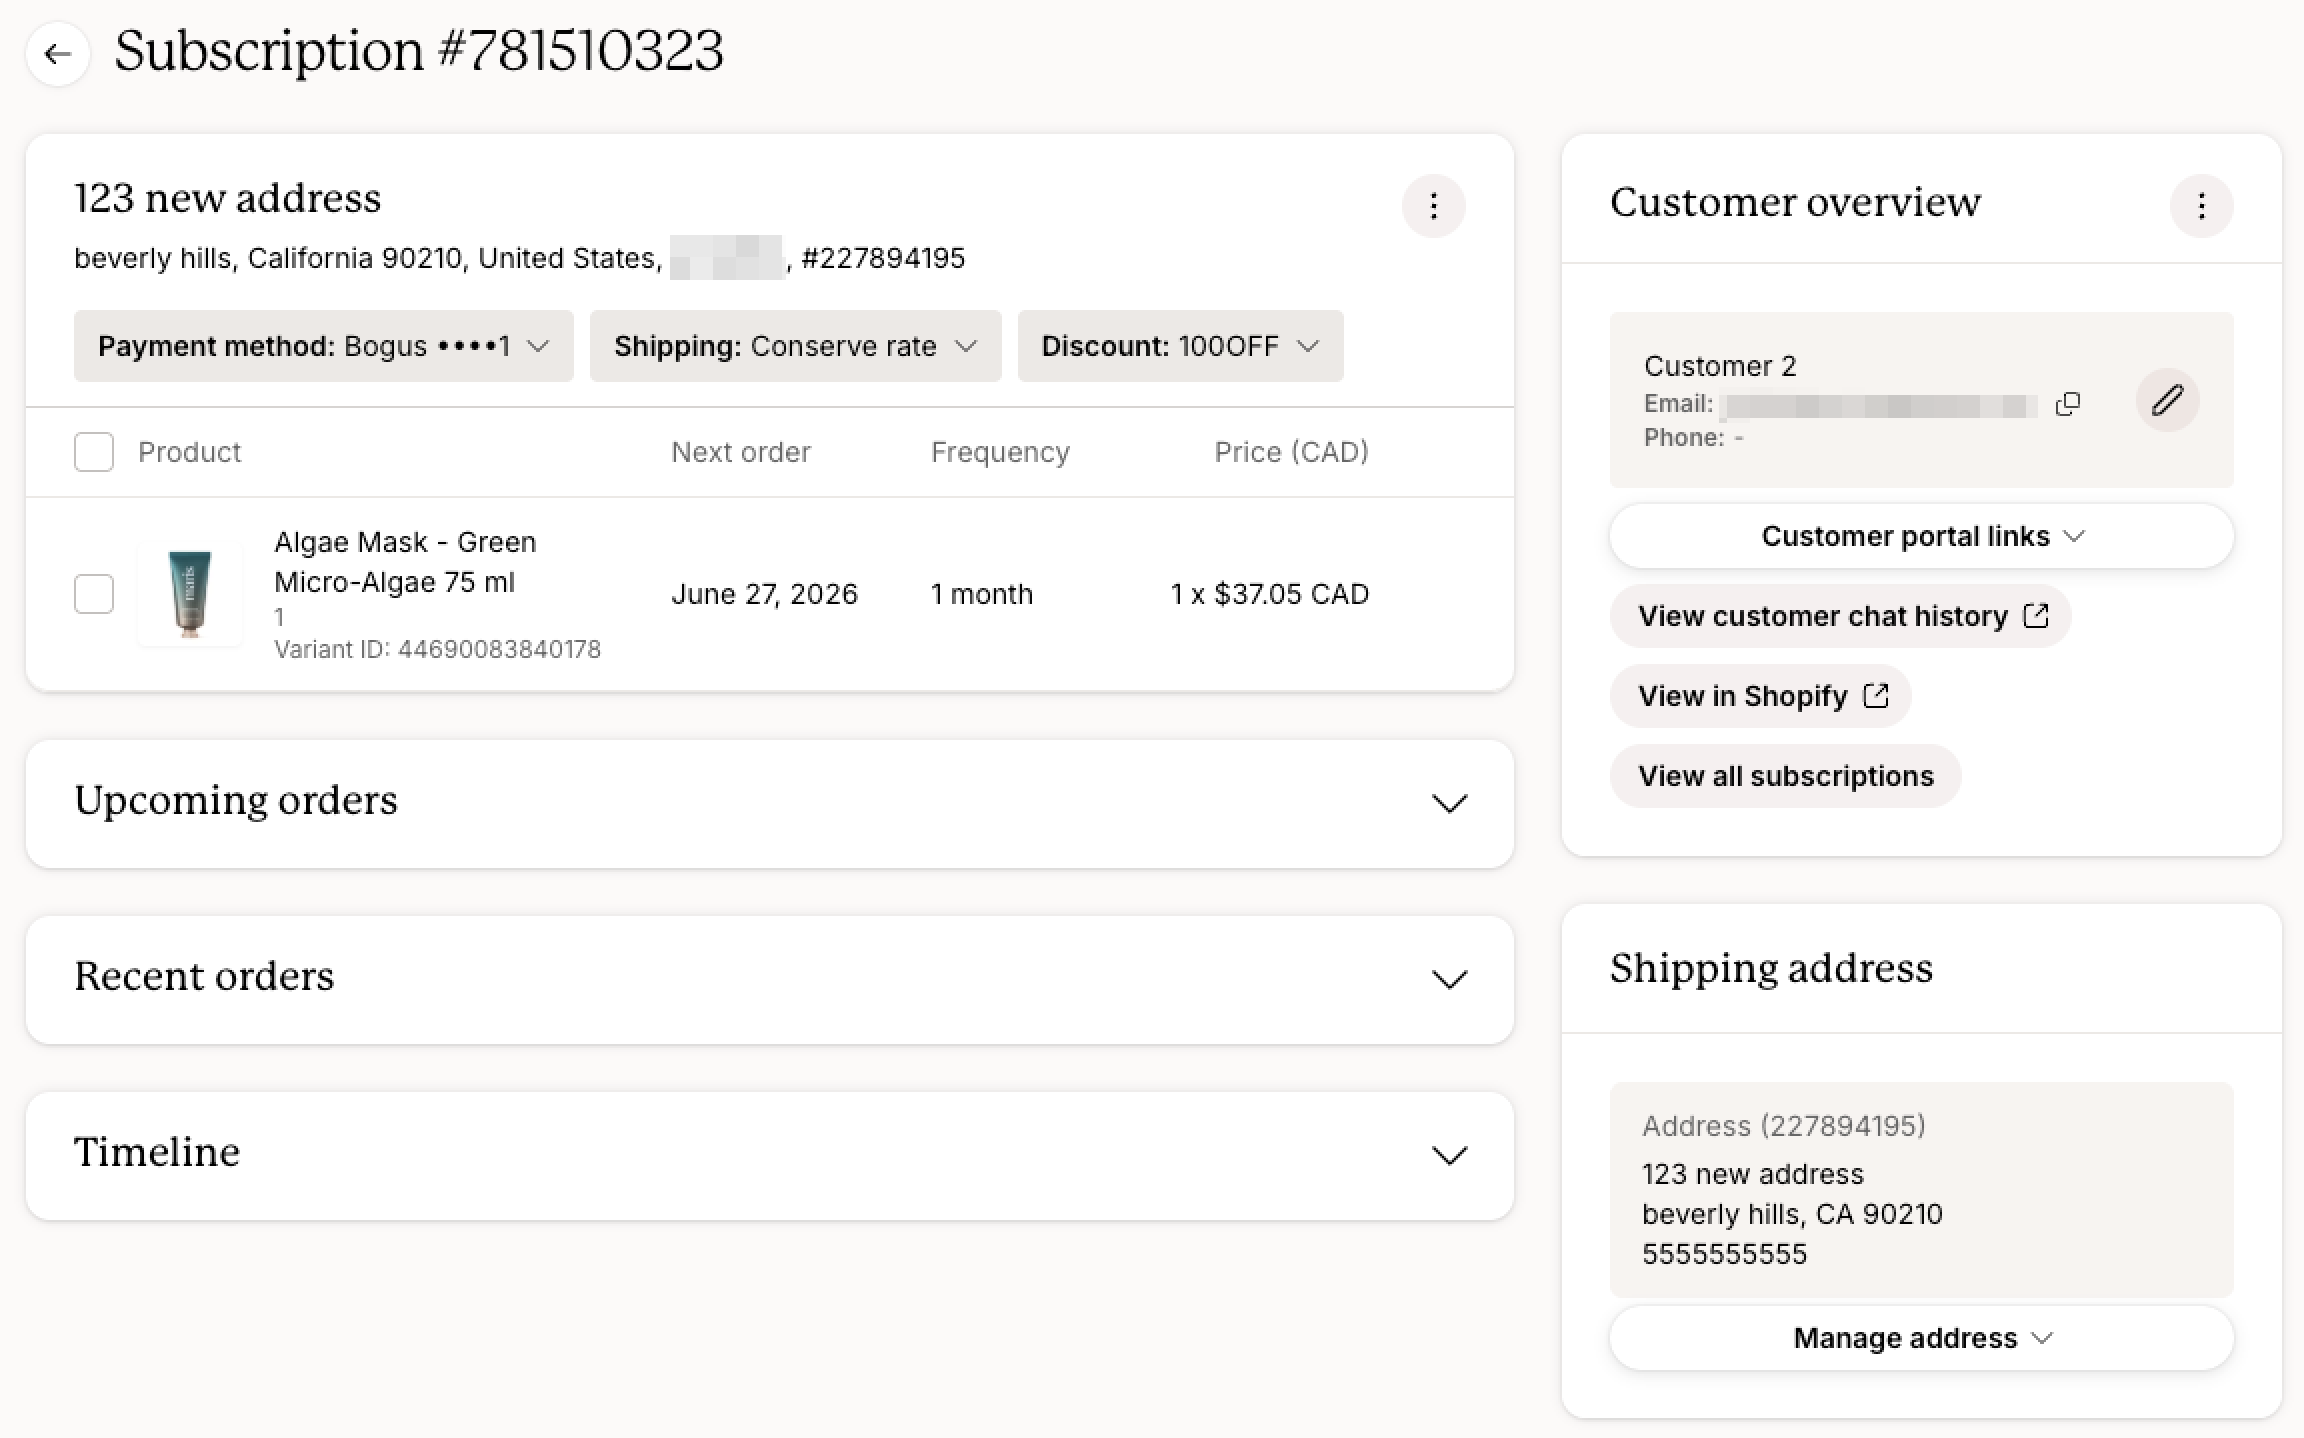This screenshot has height=1438, width=2304.
Task: Click View all subscriptions button
Action: [1785, 776]
